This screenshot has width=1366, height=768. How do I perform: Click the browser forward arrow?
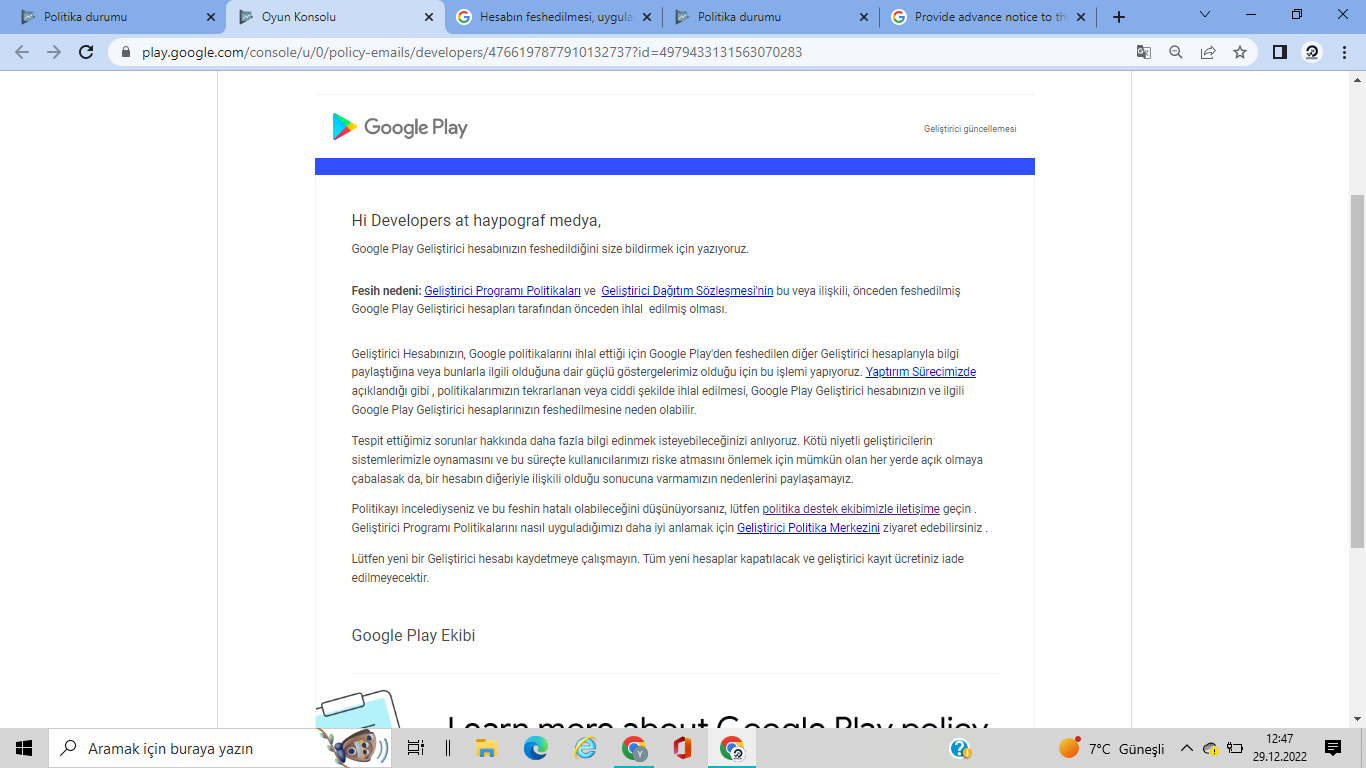(x=54, y=52)
